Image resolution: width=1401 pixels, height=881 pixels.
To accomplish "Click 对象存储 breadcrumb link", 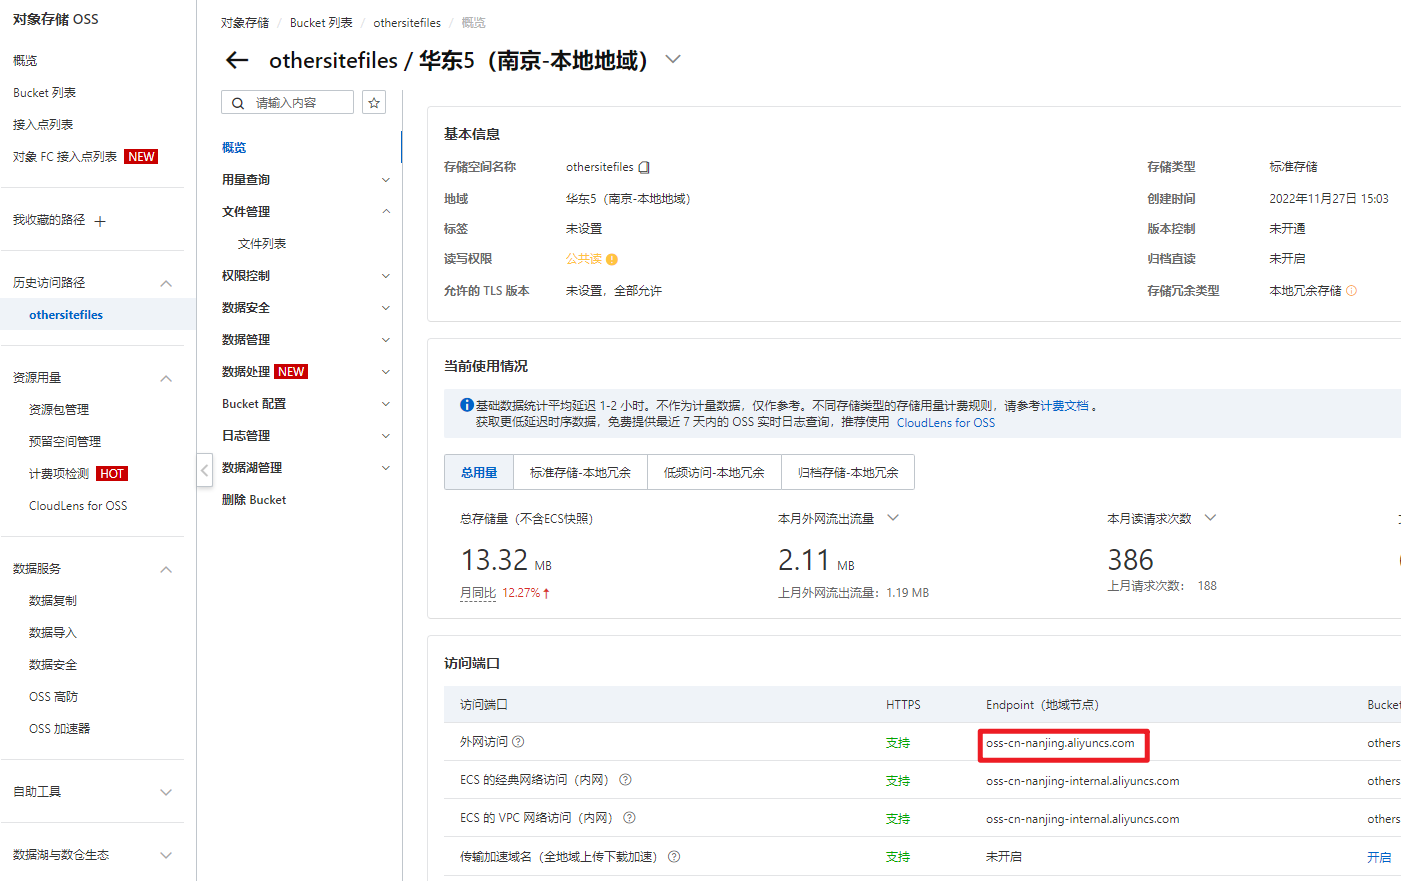I will click(245, 23).
